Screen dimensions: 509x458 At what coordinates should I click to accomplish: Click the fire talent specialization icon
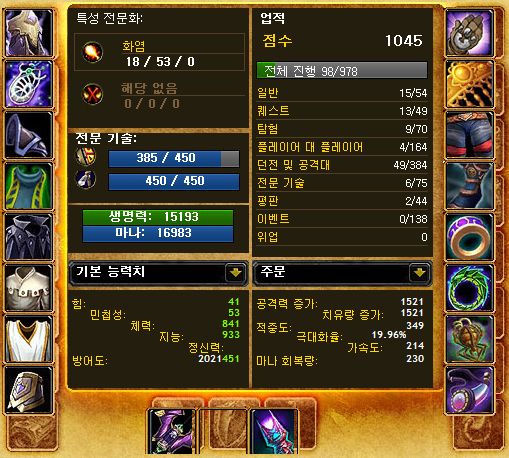[92, 52]
